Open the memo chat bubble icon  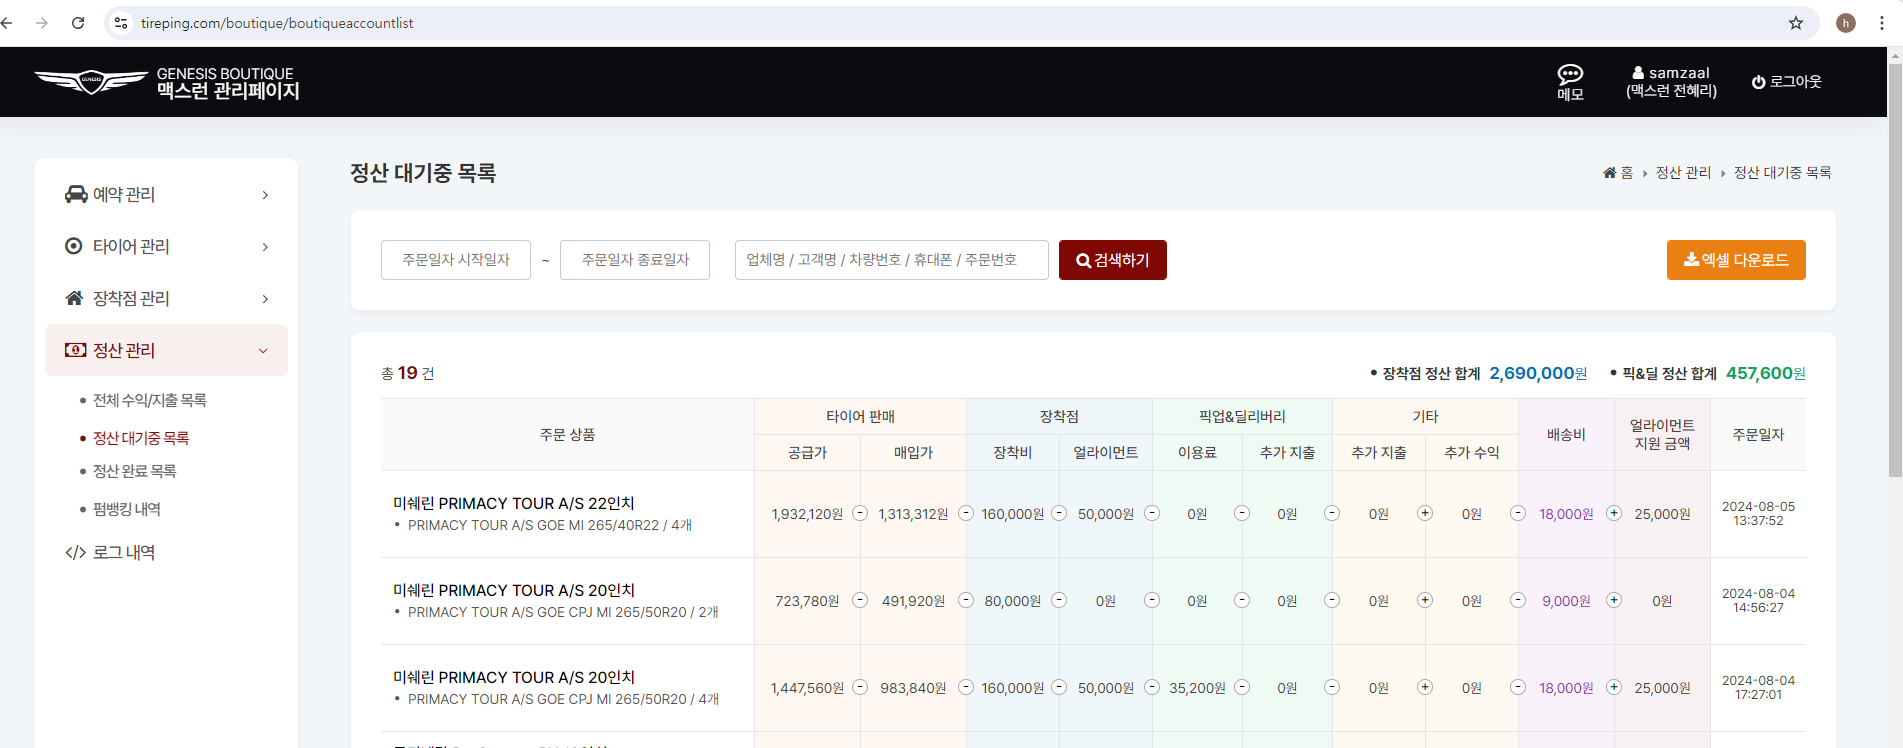(x=1570, y=75)
